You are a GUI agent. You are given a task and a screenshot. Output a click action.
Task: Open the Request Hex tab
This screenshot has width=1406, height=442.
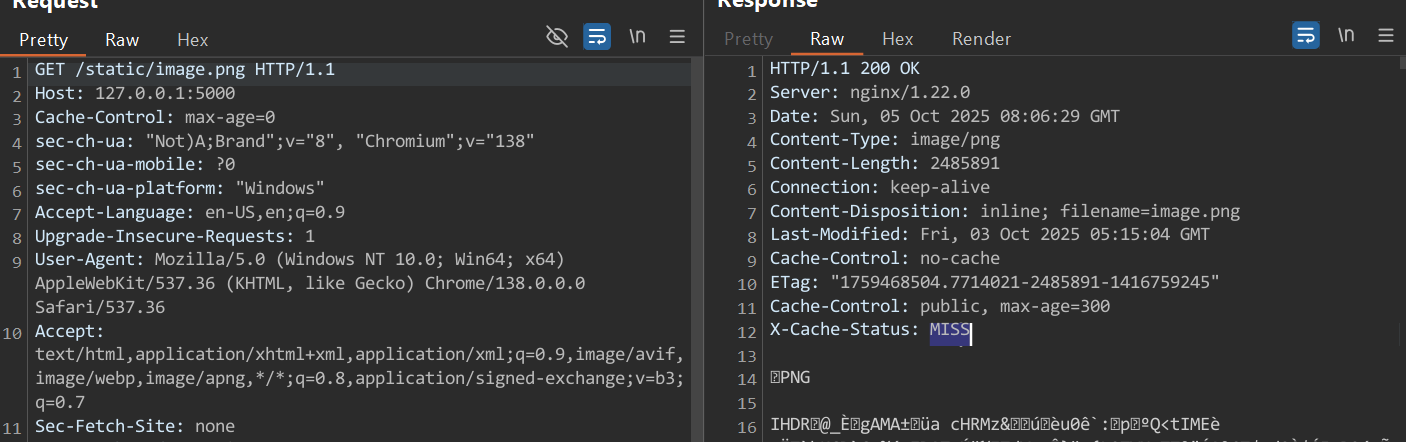coord(192,40)
